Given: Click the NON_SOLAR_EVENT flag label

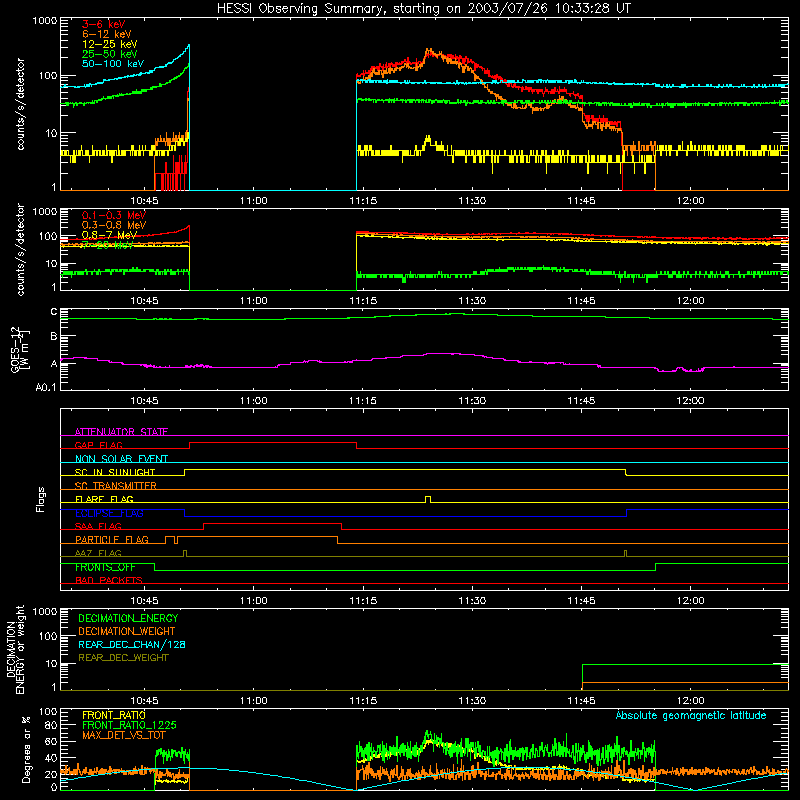Looking at the screenshot, I should tap(121, 459).
